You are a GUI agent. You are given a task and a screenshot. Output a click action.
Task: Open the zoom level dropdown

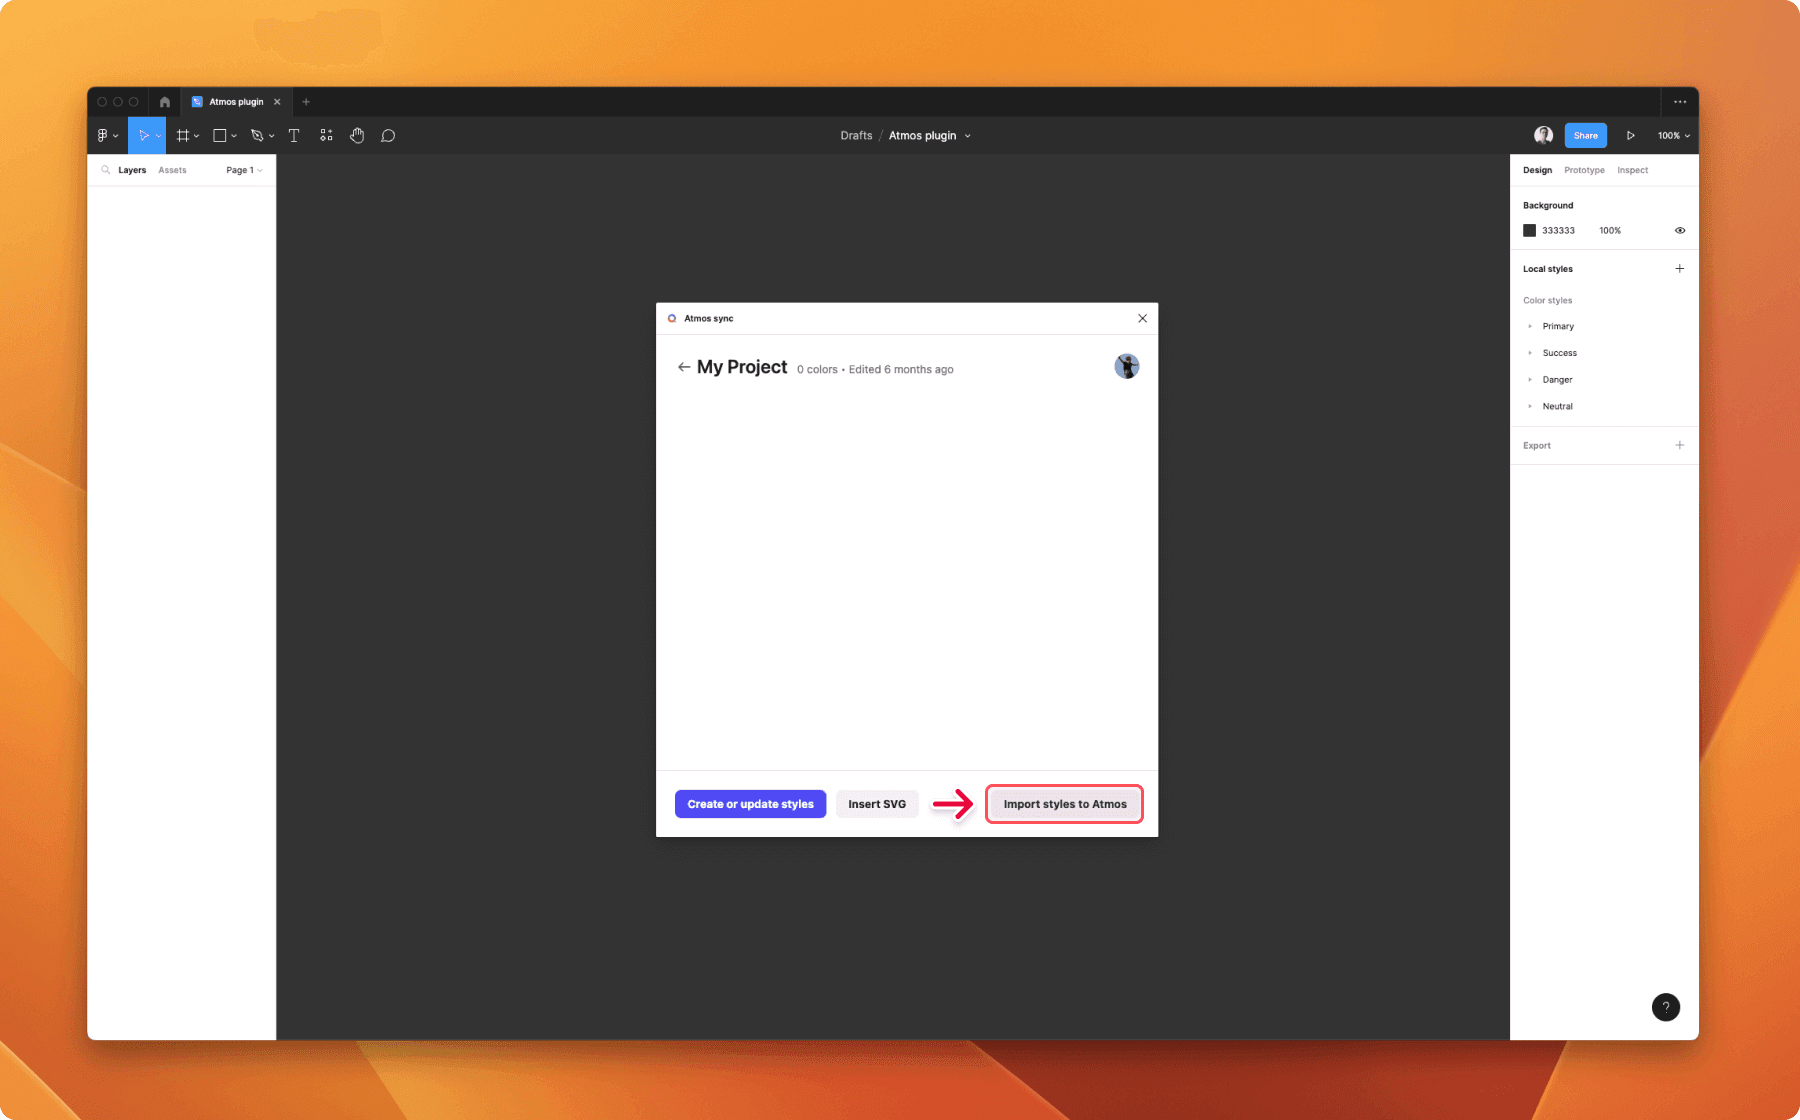click(1672, 135)
